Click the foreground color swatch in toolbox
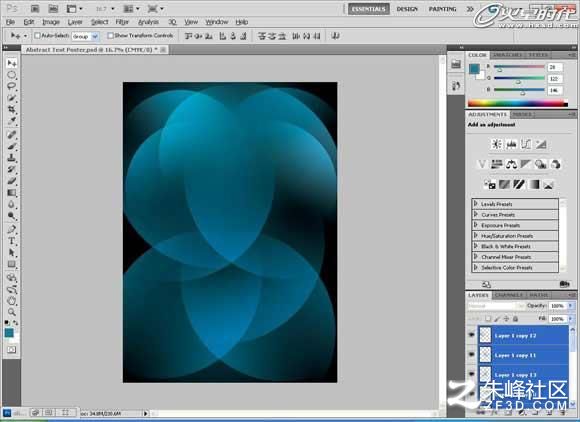580x422 pixels. 9,332
